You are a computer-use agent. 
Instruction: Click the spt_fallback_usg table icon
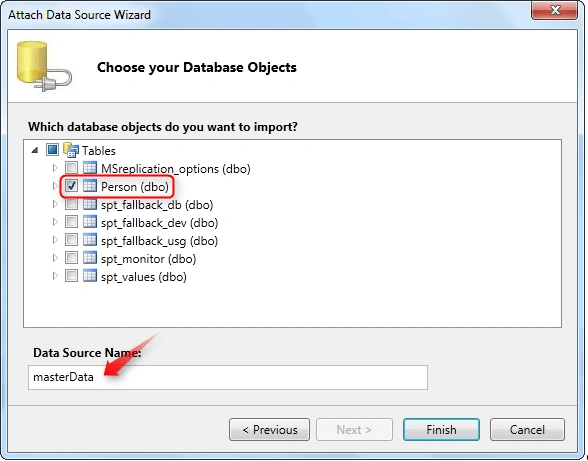(90, 240)
